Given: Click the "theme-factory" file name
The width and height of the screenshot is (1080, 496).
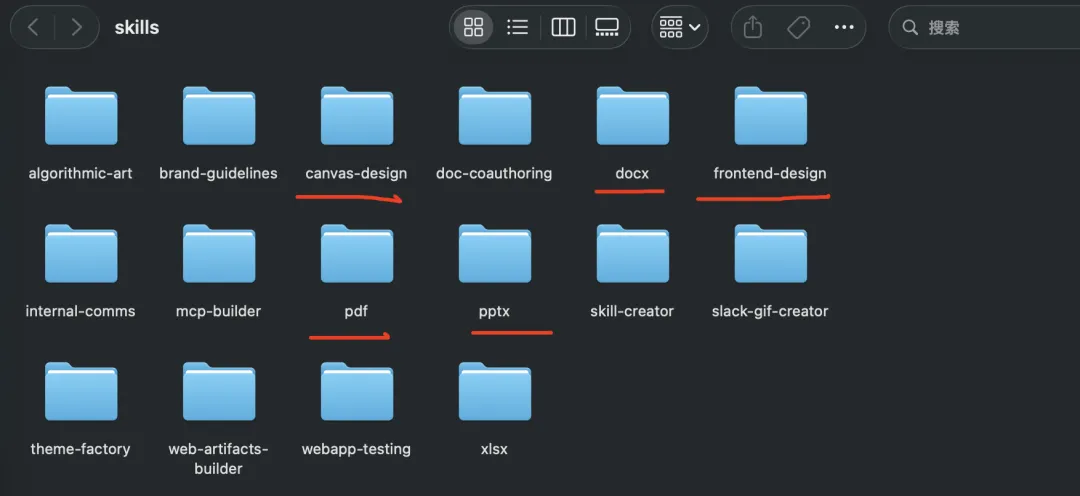Looking at the screenshot, I should click(x=81, y=449).
